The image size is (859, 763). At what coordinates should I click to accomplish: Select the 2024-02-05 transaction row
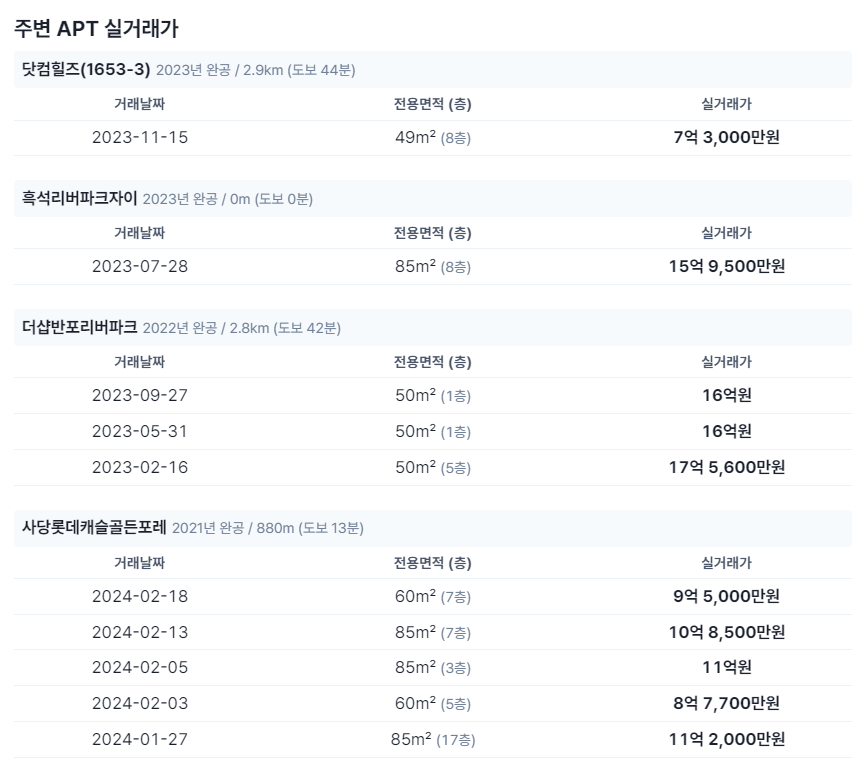pyautogui.click(x=432, y=668)
